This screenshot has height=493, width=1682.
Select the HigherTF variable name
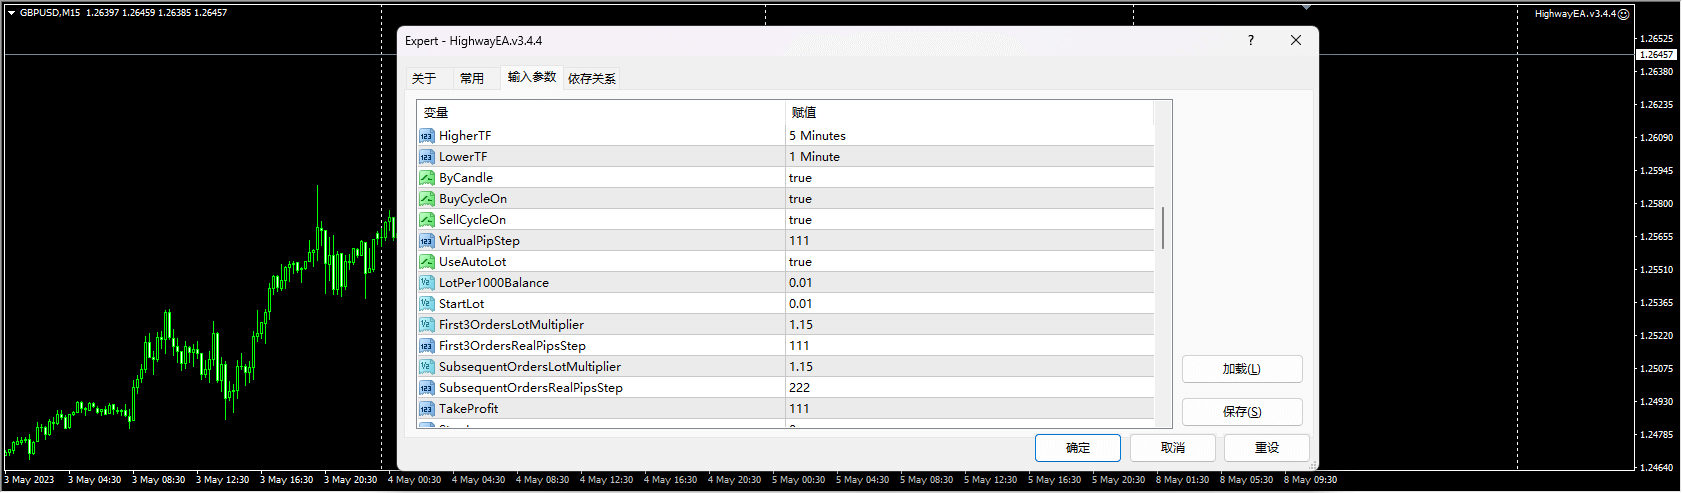[465, 136]
